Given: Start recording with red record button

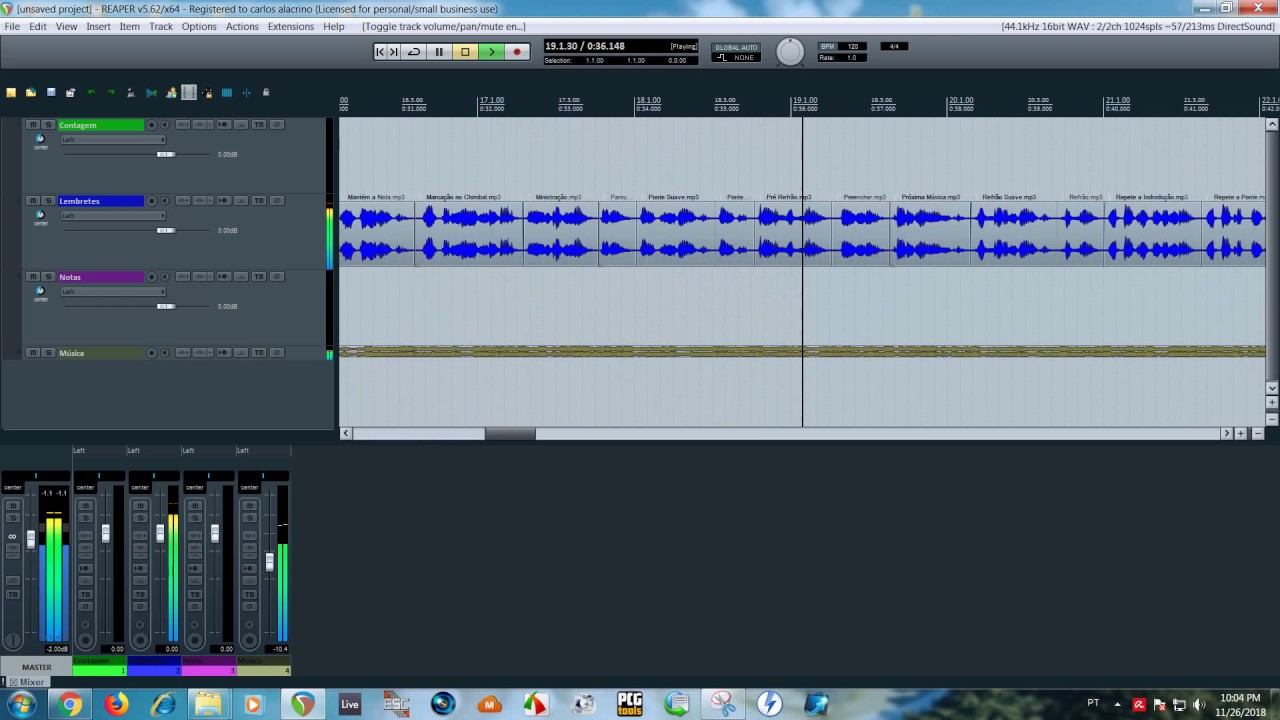Looking at the screenshot, I should coord(517,52).
